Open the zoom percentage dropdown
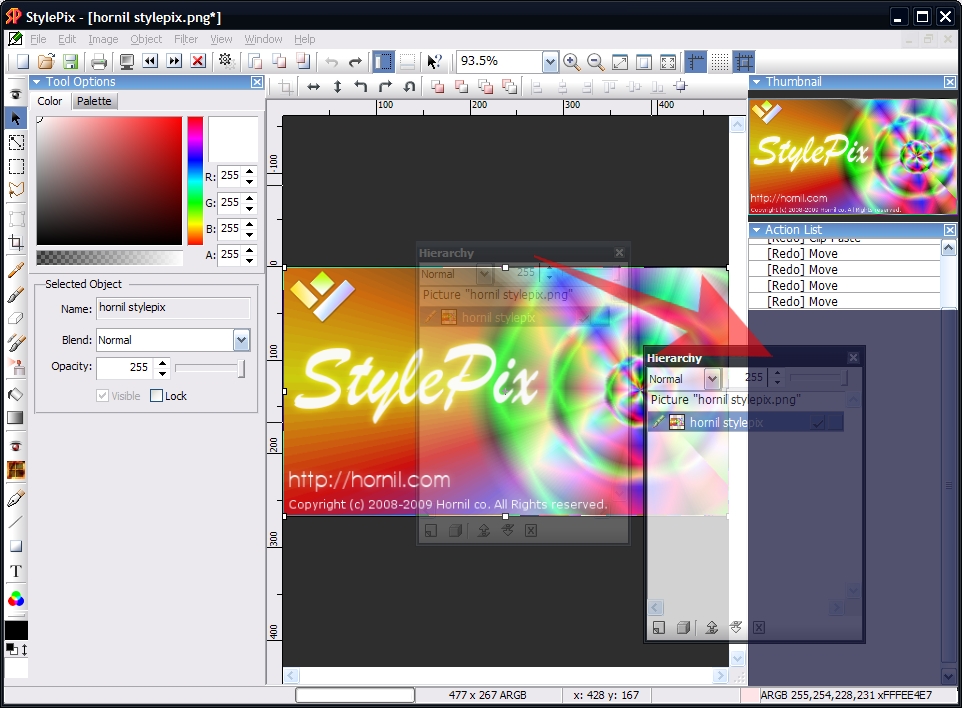 550,62
